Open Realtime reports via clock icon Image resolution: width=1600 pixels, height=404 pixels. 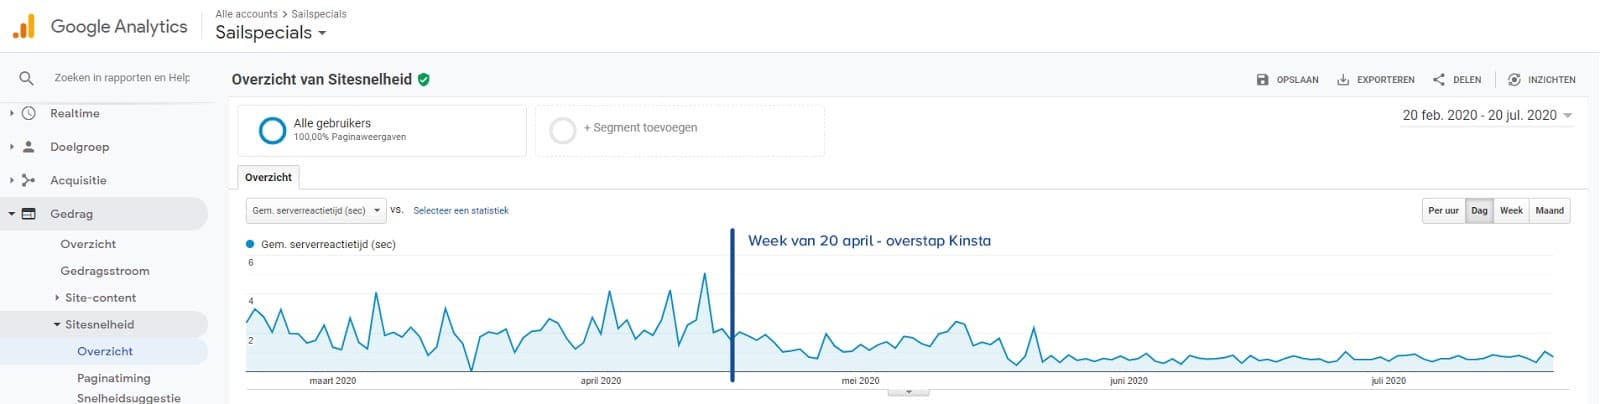tap(29, 114)
